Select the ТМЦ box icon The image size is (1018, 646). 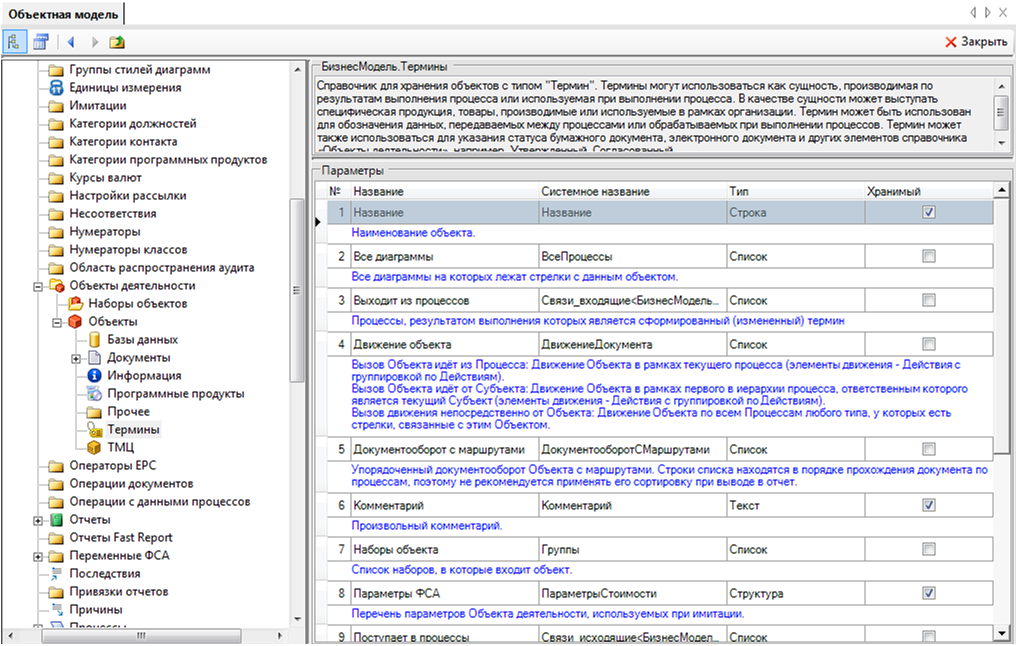tap(96, 448)
